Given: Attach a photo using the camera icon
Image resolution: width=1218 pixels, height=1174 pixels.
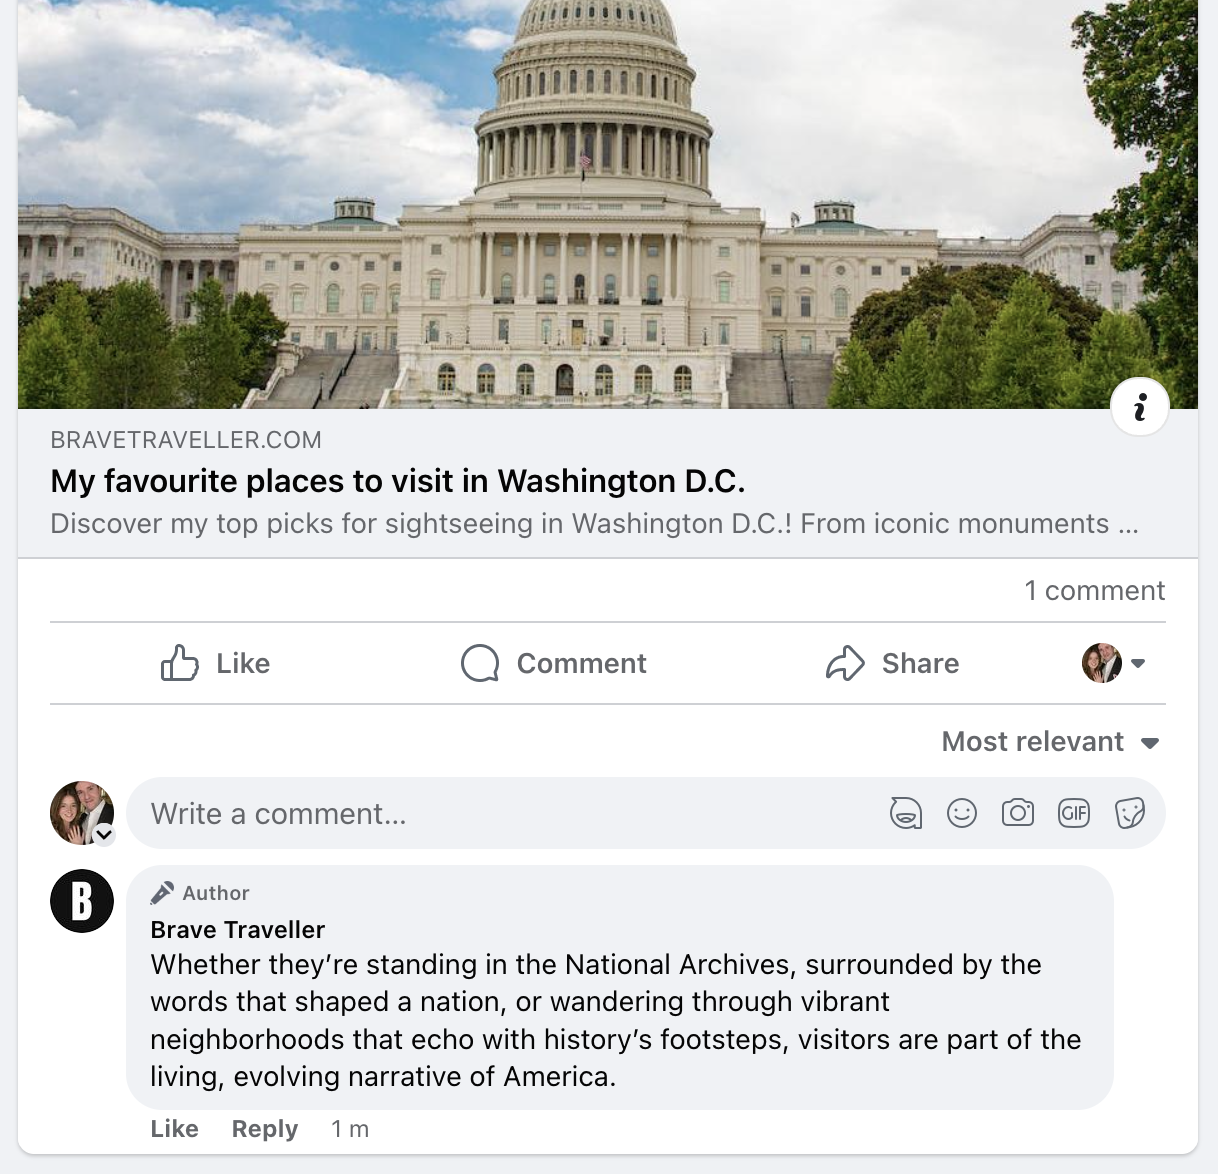Looking at the screenshot, I should (1018, 813).
